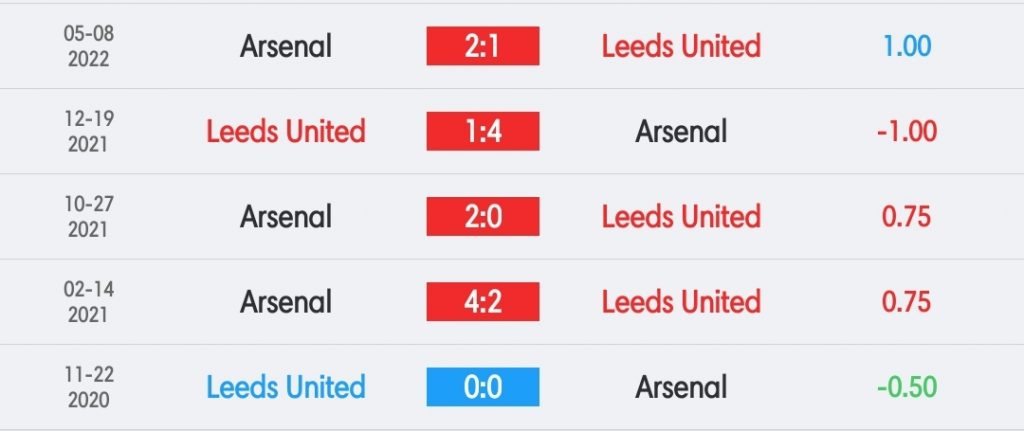Open the 1:4 match score
1024x431 pixels.
point(483,131)
